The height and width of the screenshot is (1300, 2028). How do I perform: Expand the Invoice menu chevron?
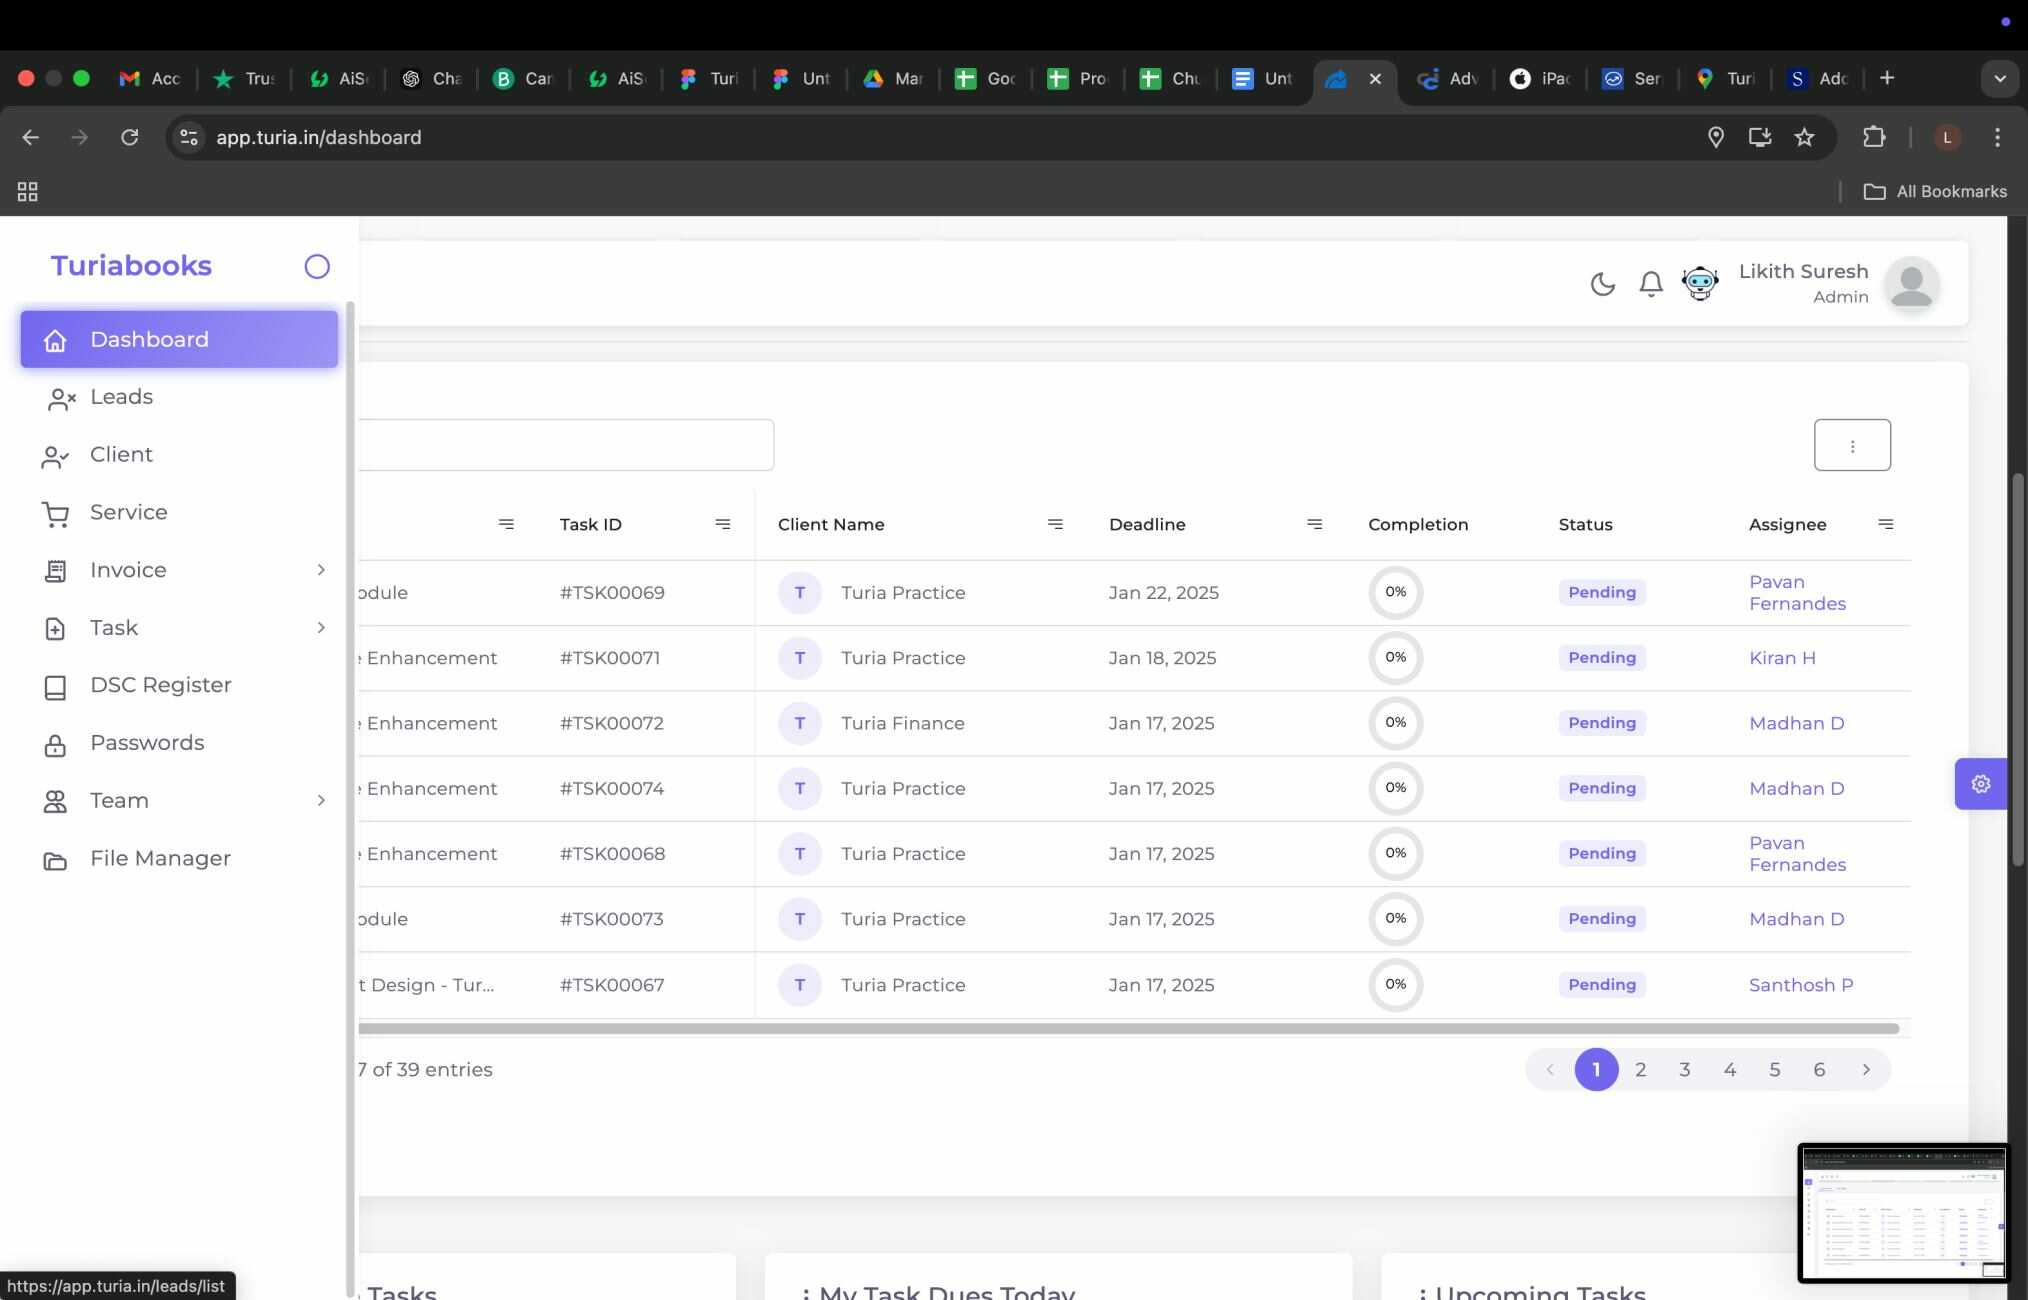pos(321,570)
